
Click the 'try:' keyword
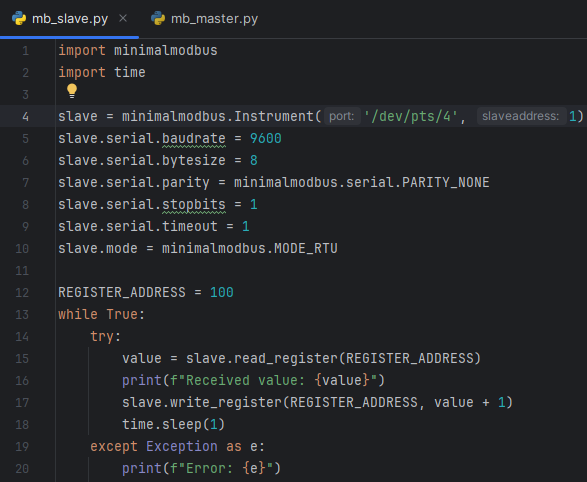tap(106, 336)
